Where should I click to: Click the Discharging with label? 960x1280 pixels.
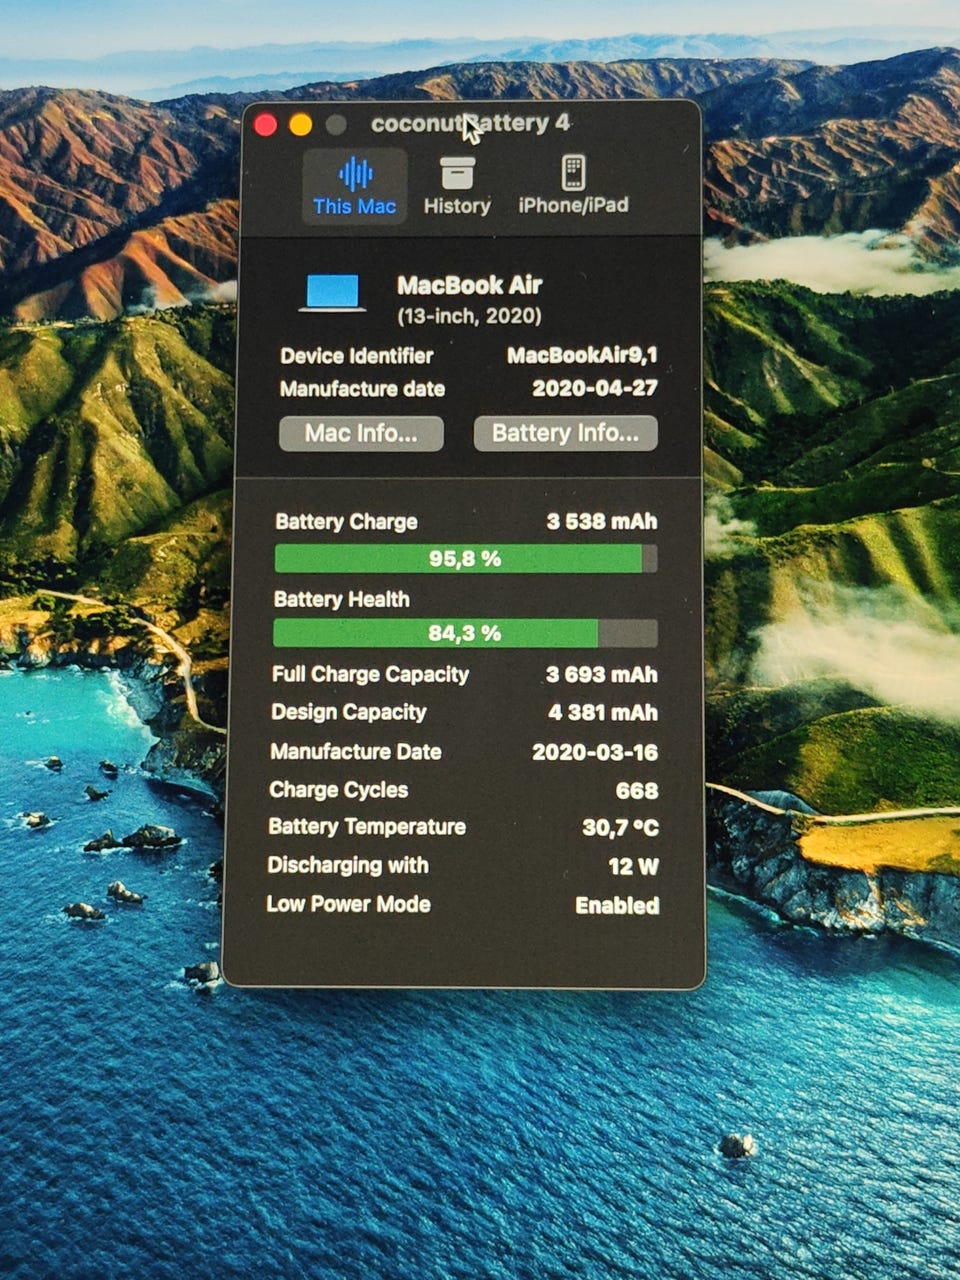tap(348, 866)
